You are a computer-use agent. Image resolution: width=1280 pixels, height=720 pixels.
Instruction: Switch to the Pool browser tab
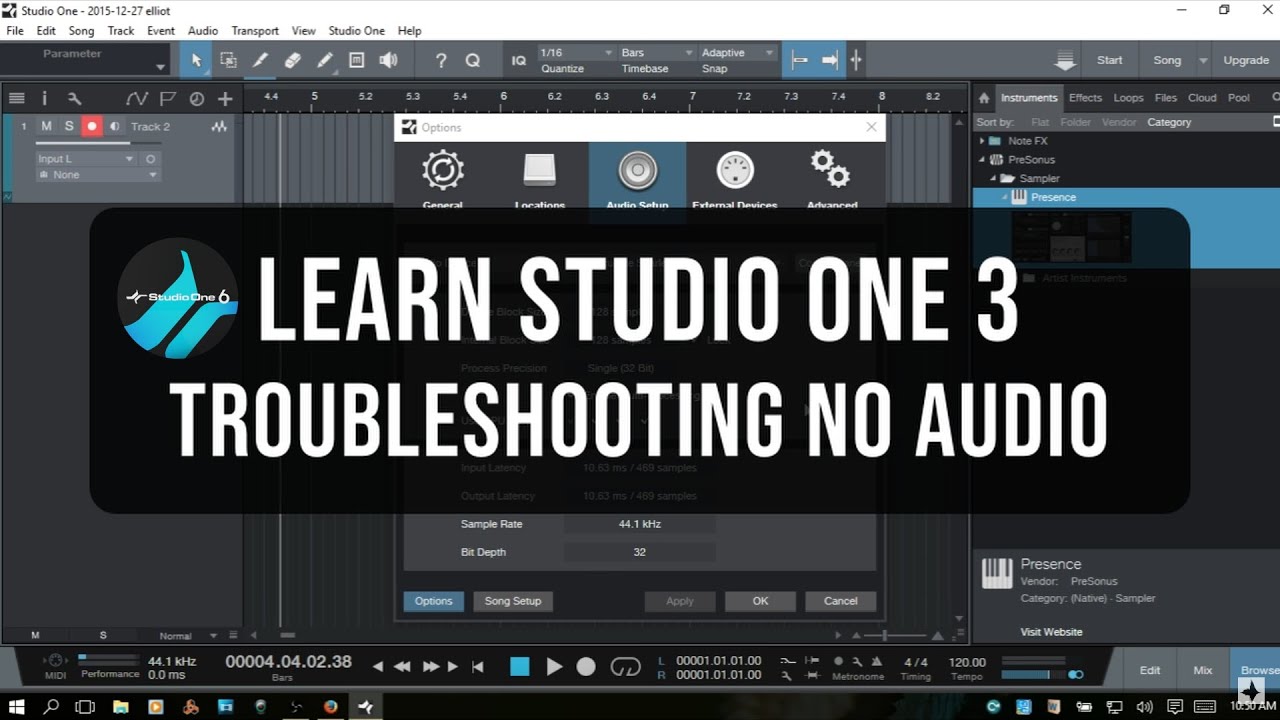click(x=1239, y=98)
